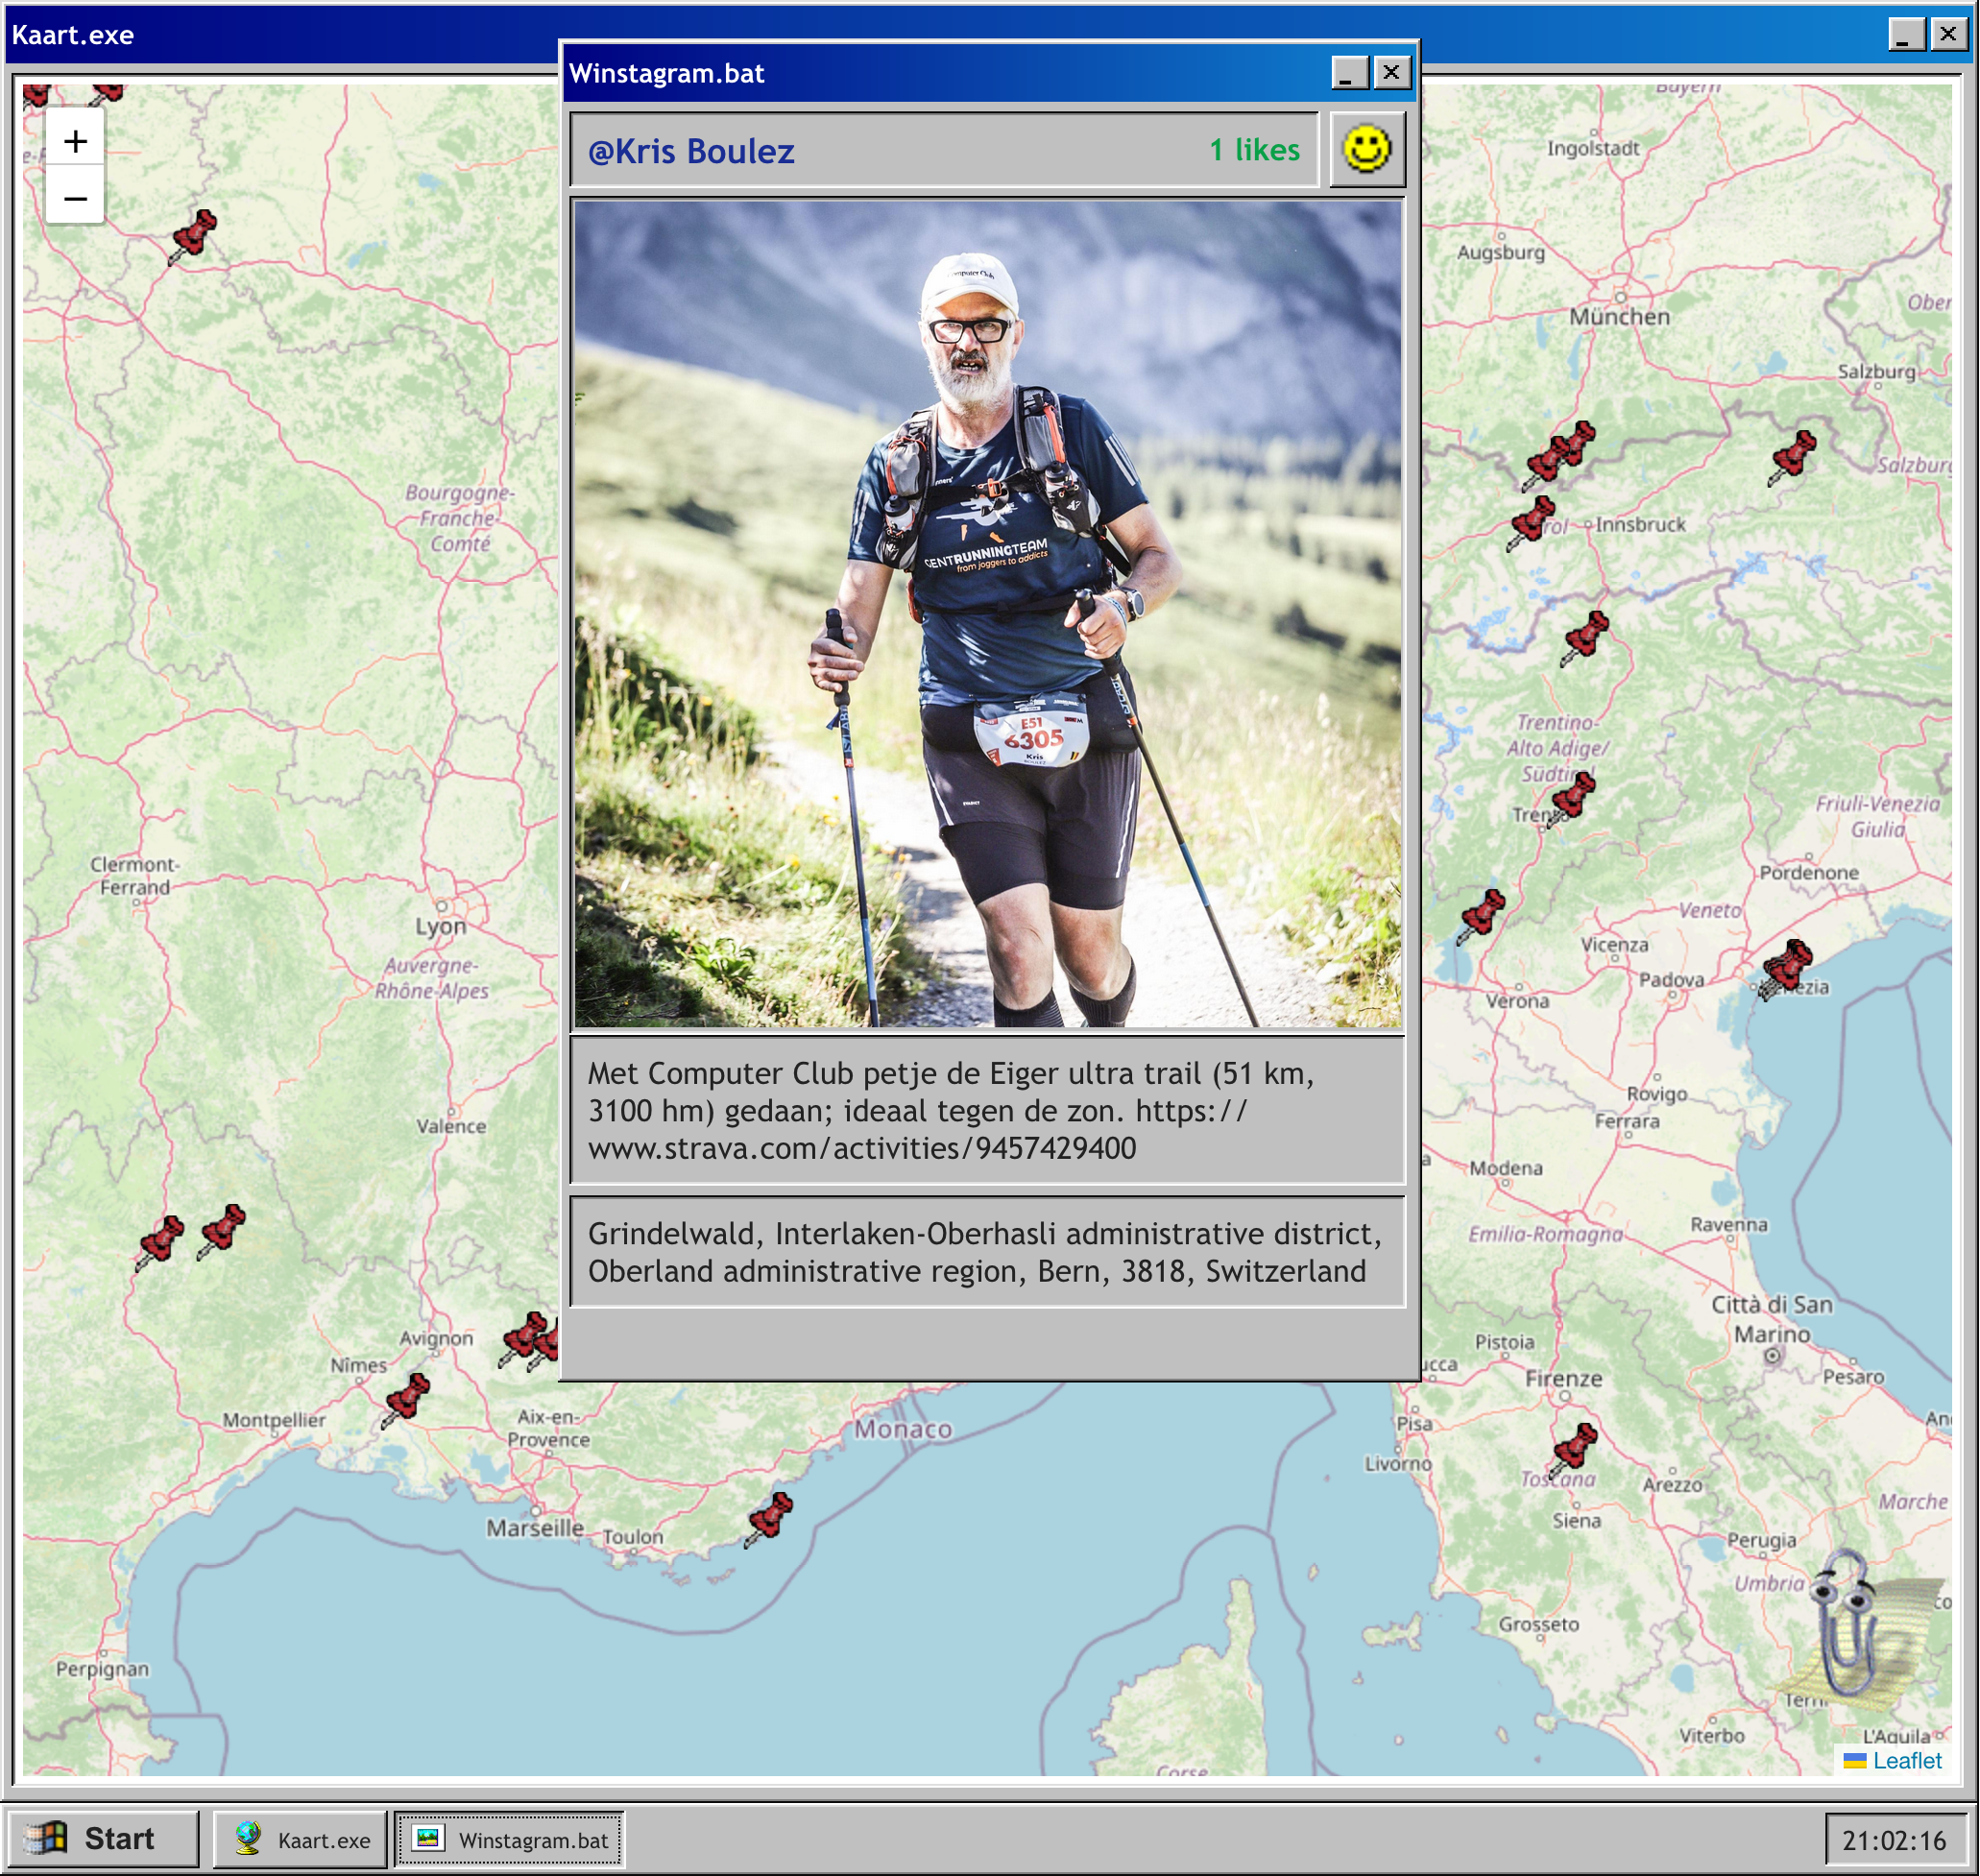Open the @Kris Boulez username

(691, 151)
